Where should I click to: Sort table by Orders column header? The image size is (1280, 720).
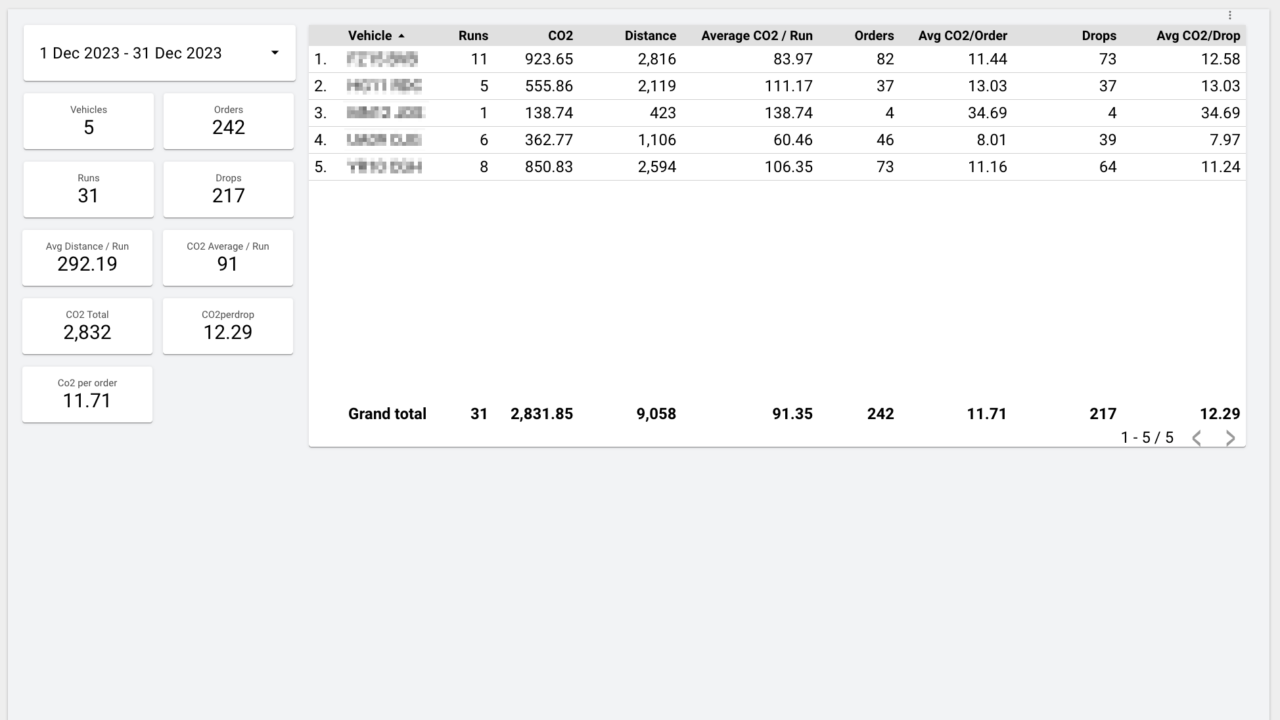(874, 35)
